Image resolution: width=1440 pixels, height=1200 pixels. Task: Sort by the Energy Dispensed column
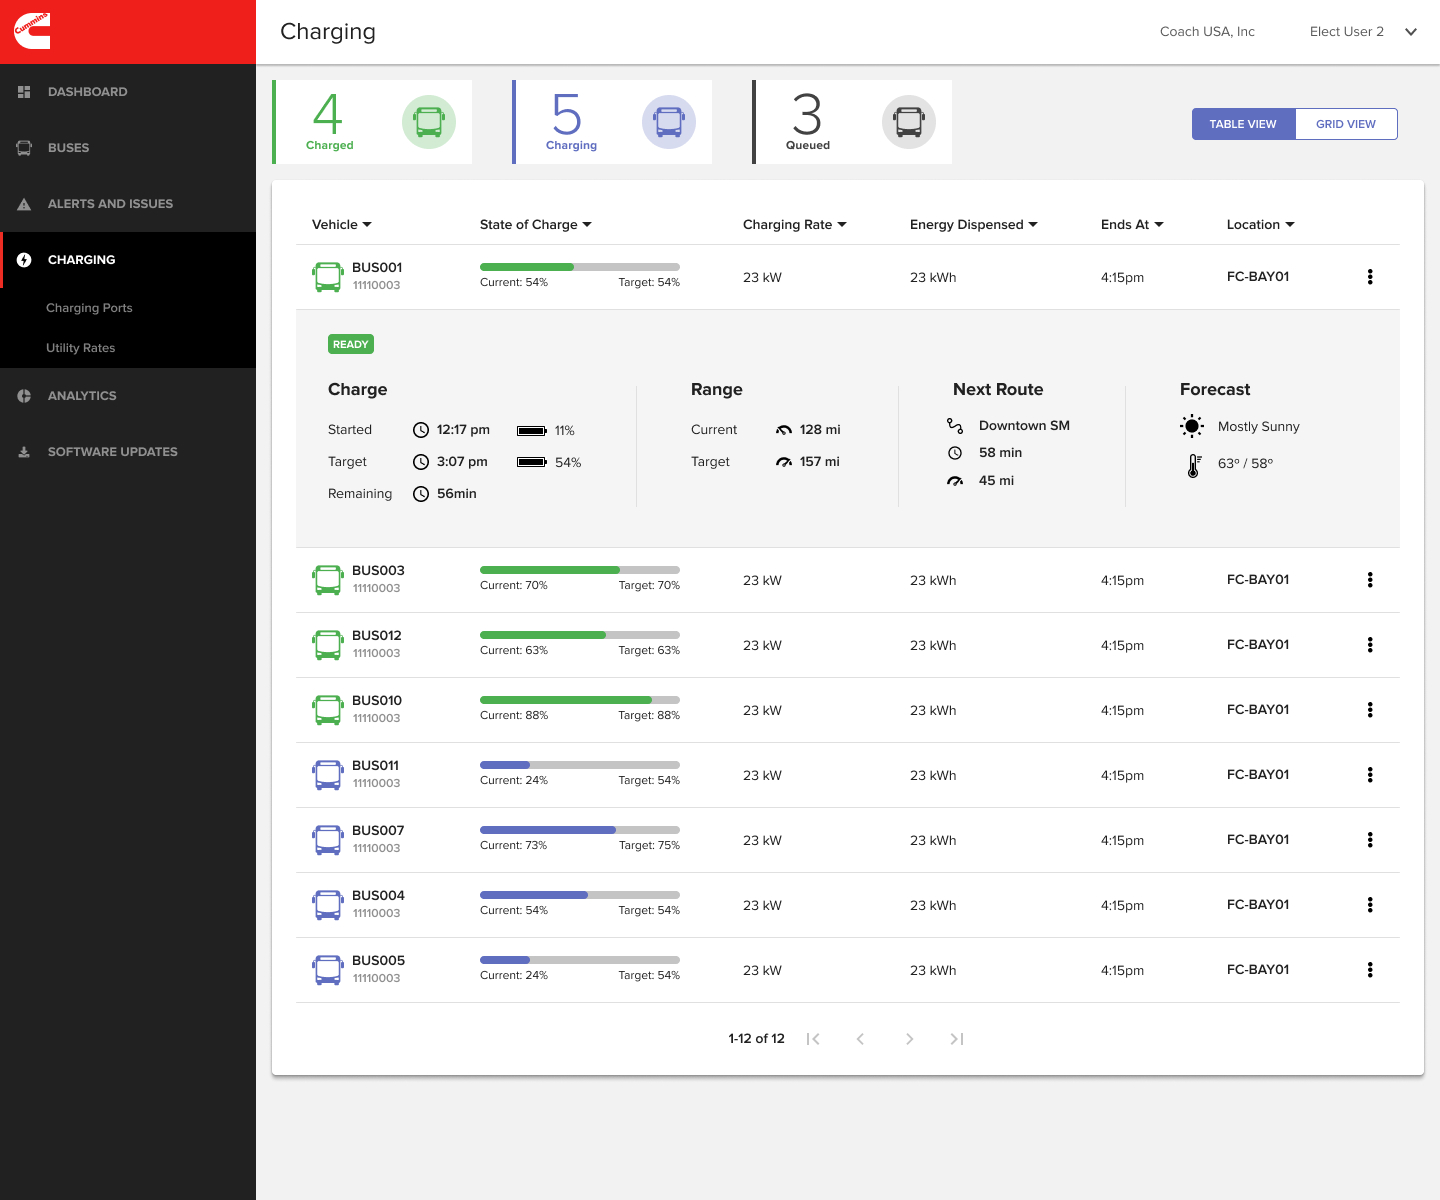click(974, 225)
